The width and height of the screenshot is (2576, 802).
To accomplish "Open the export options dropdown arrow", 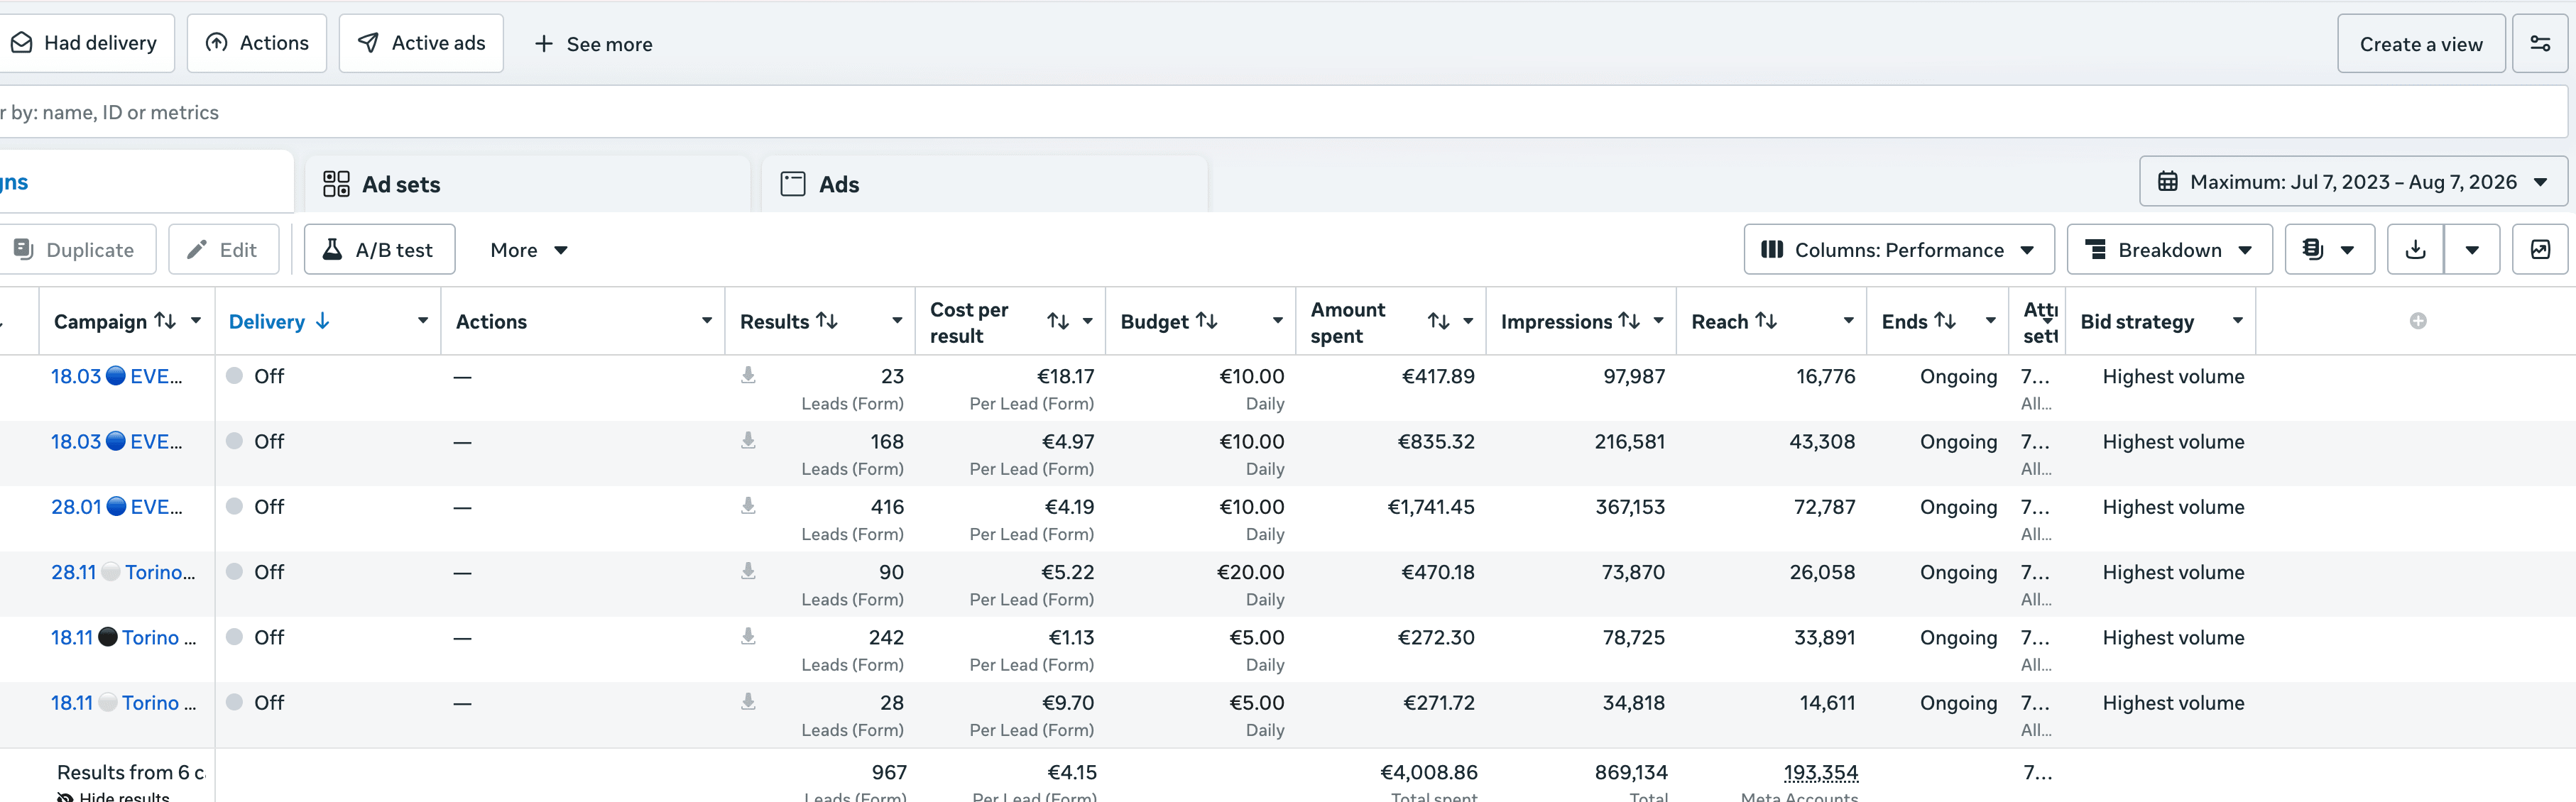I will coord(2472,249).
